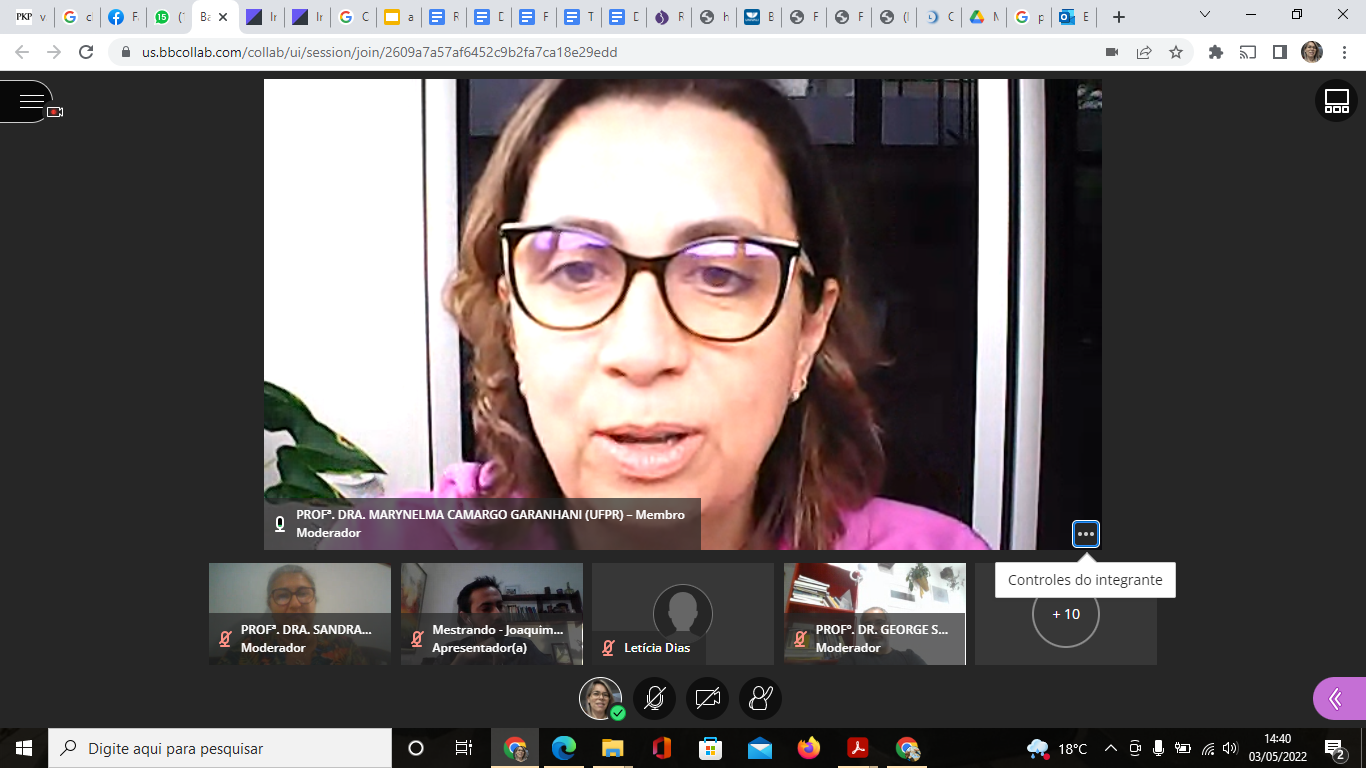The width and height of the screenshot is (1366, 768).
Task: Open Adobe Acrobat from taskbar
Action: click(857, 748)
